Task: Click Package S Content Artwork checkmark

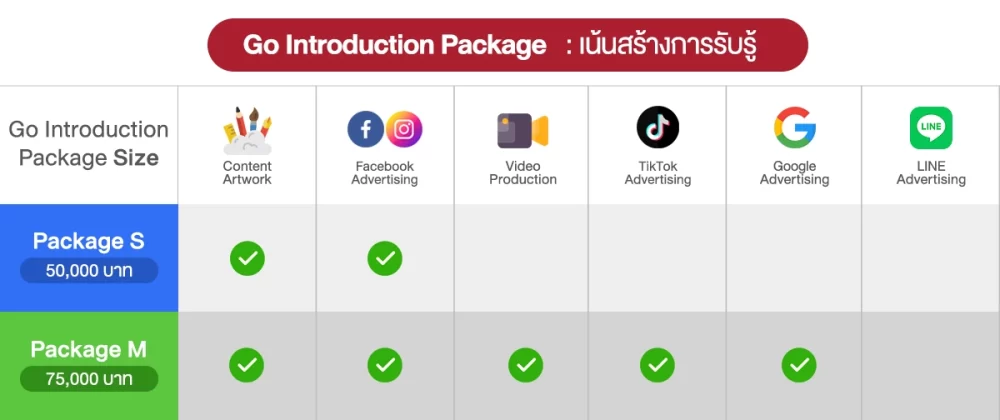Action: click(x=247, y=258)
